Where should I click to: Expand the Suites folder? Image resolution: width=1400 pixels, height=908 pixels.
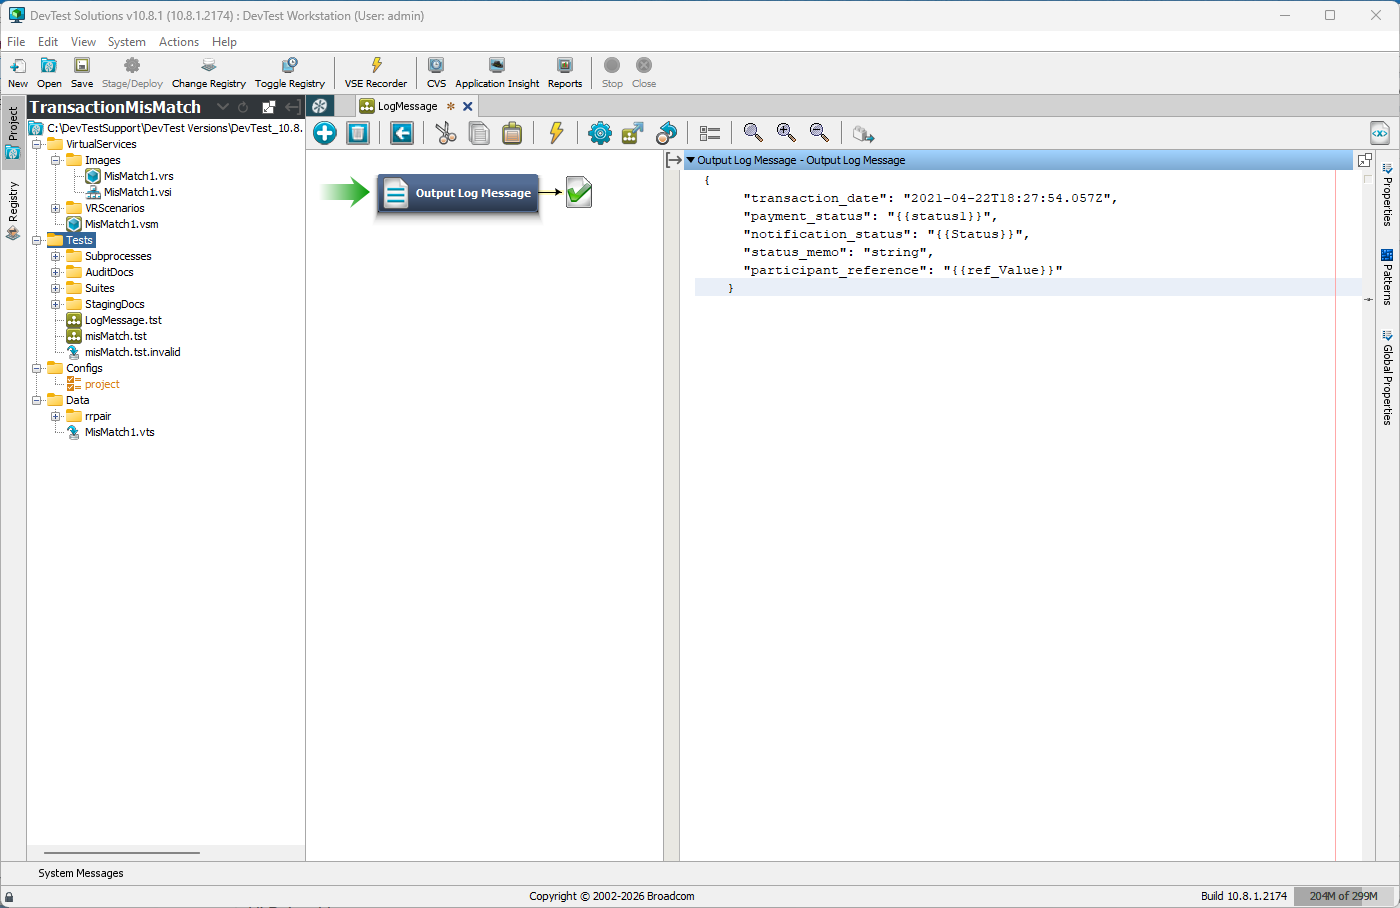tap(56, 288)
